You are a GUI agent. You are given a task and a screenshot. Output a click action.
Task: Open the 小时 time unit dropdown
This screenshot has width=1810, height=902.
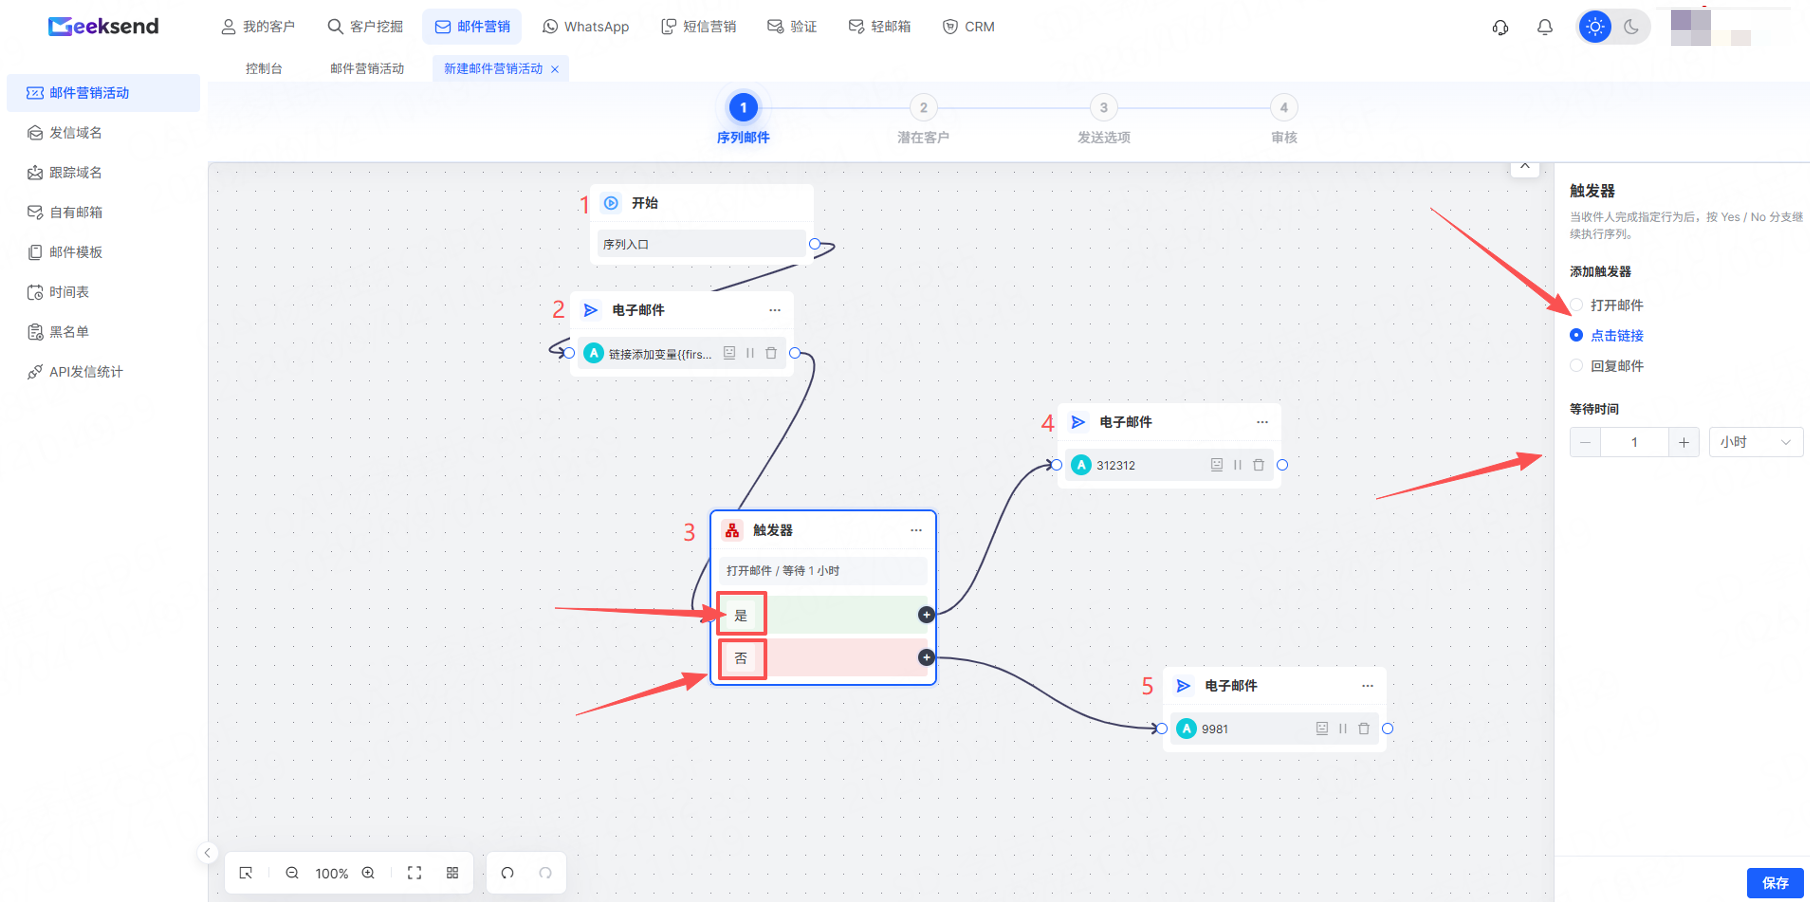click(1756, 442)
